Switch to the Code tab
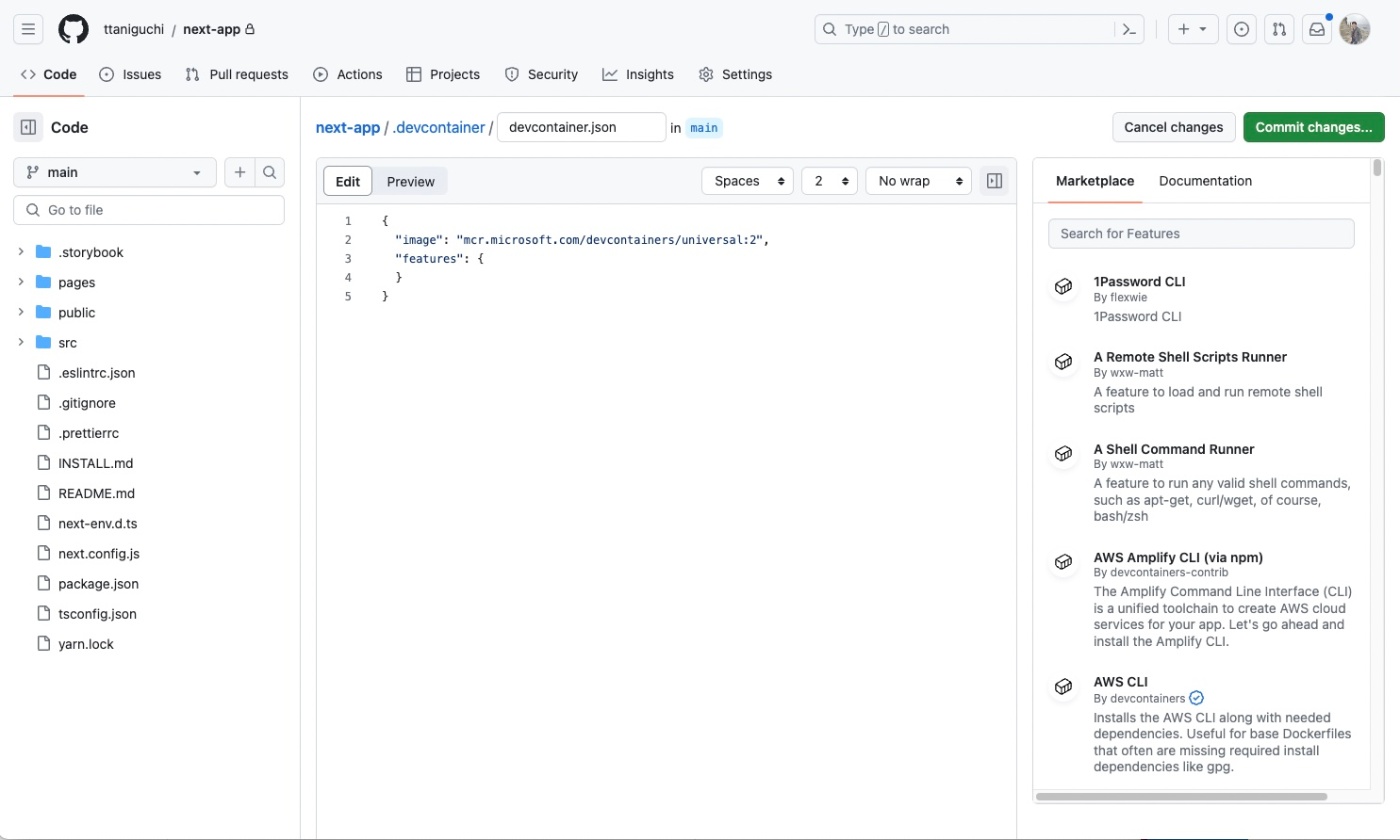This screenshot has width=1400, height=840. [x=49, y=74]
